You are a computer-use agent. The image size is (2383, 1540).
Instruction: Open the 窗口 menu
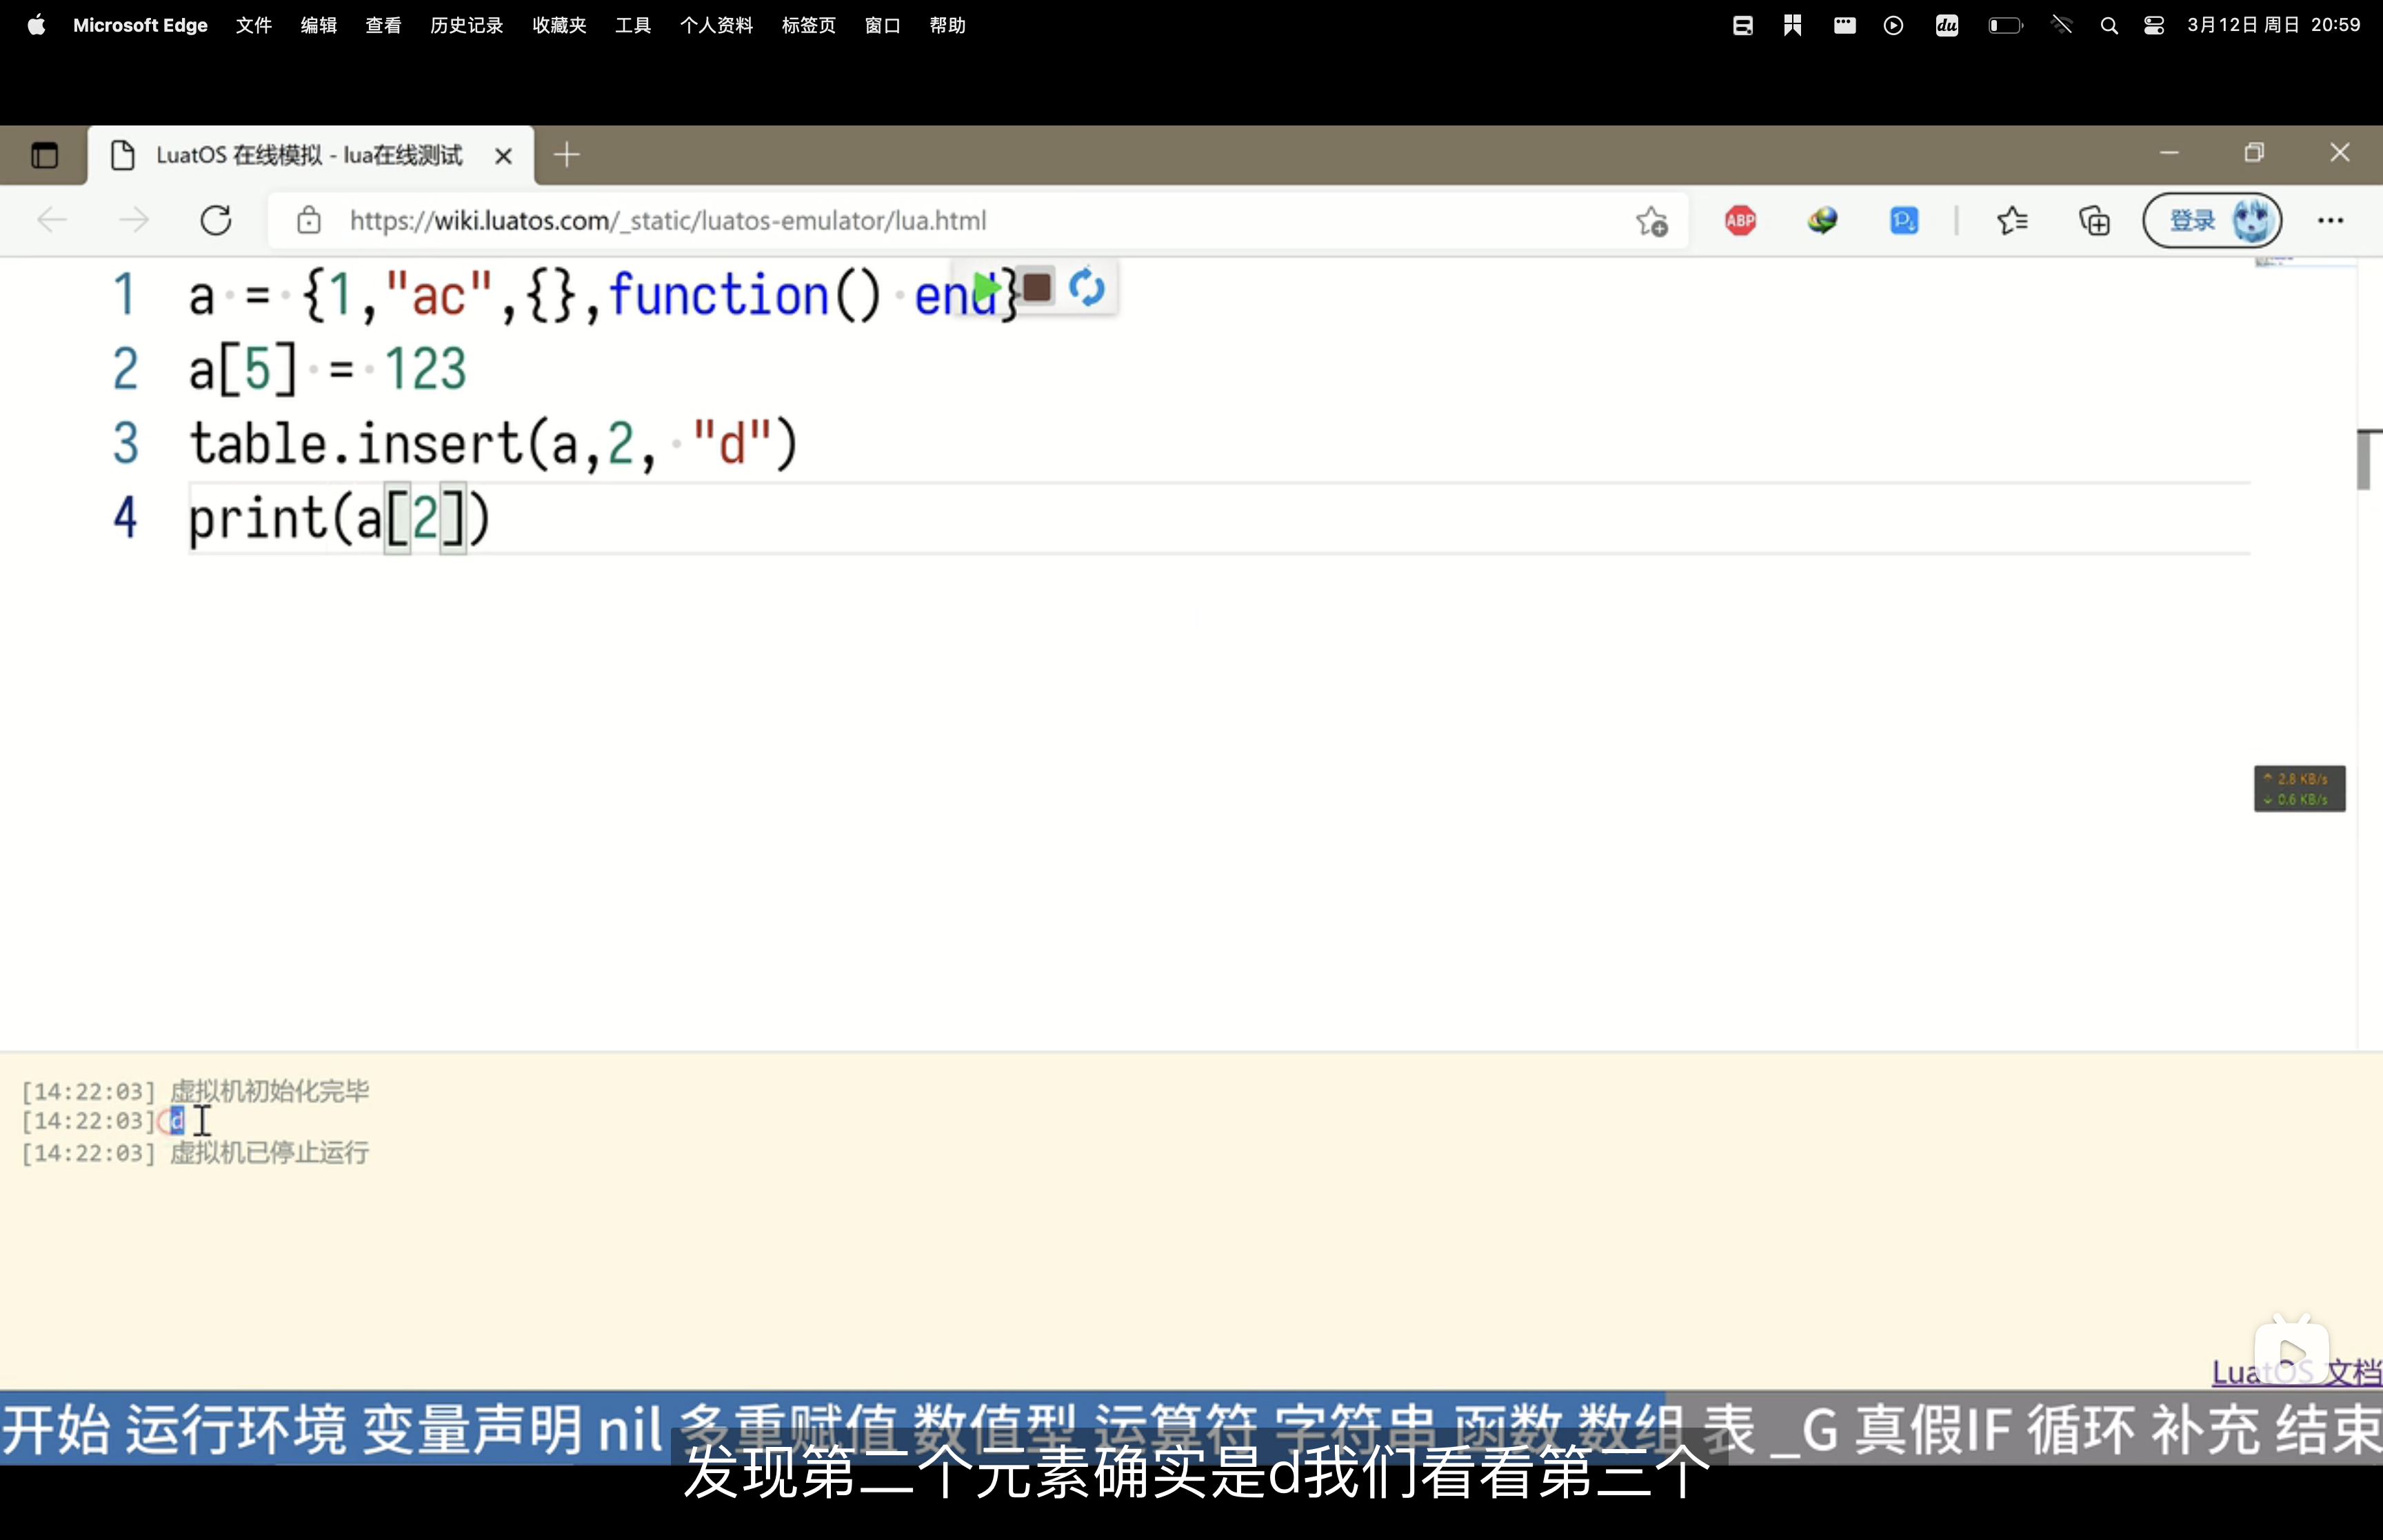882,25
